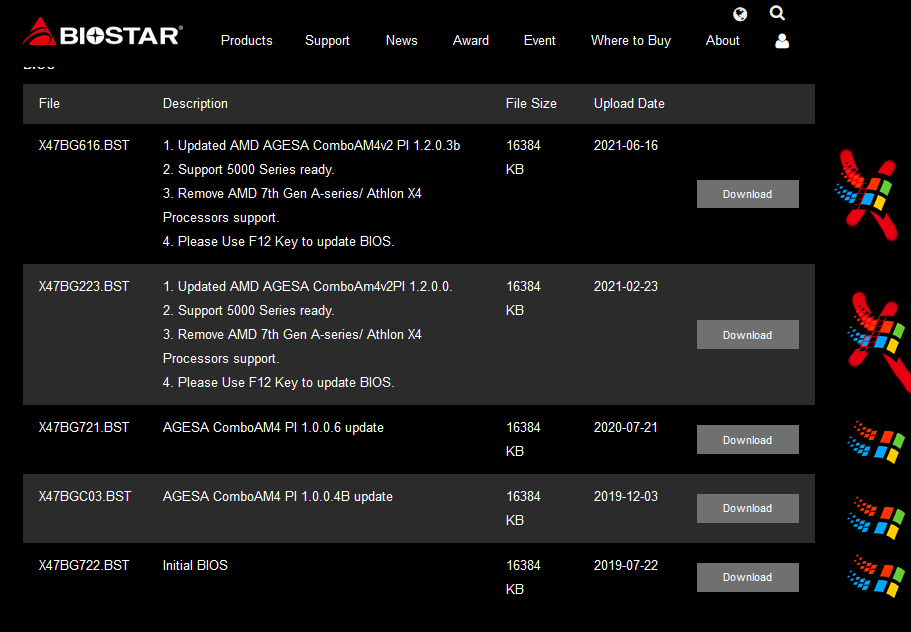911x632 pixels.
Task: Click Support 5000 Series ready in X47BG616.BST row
Action: [249, 170]
